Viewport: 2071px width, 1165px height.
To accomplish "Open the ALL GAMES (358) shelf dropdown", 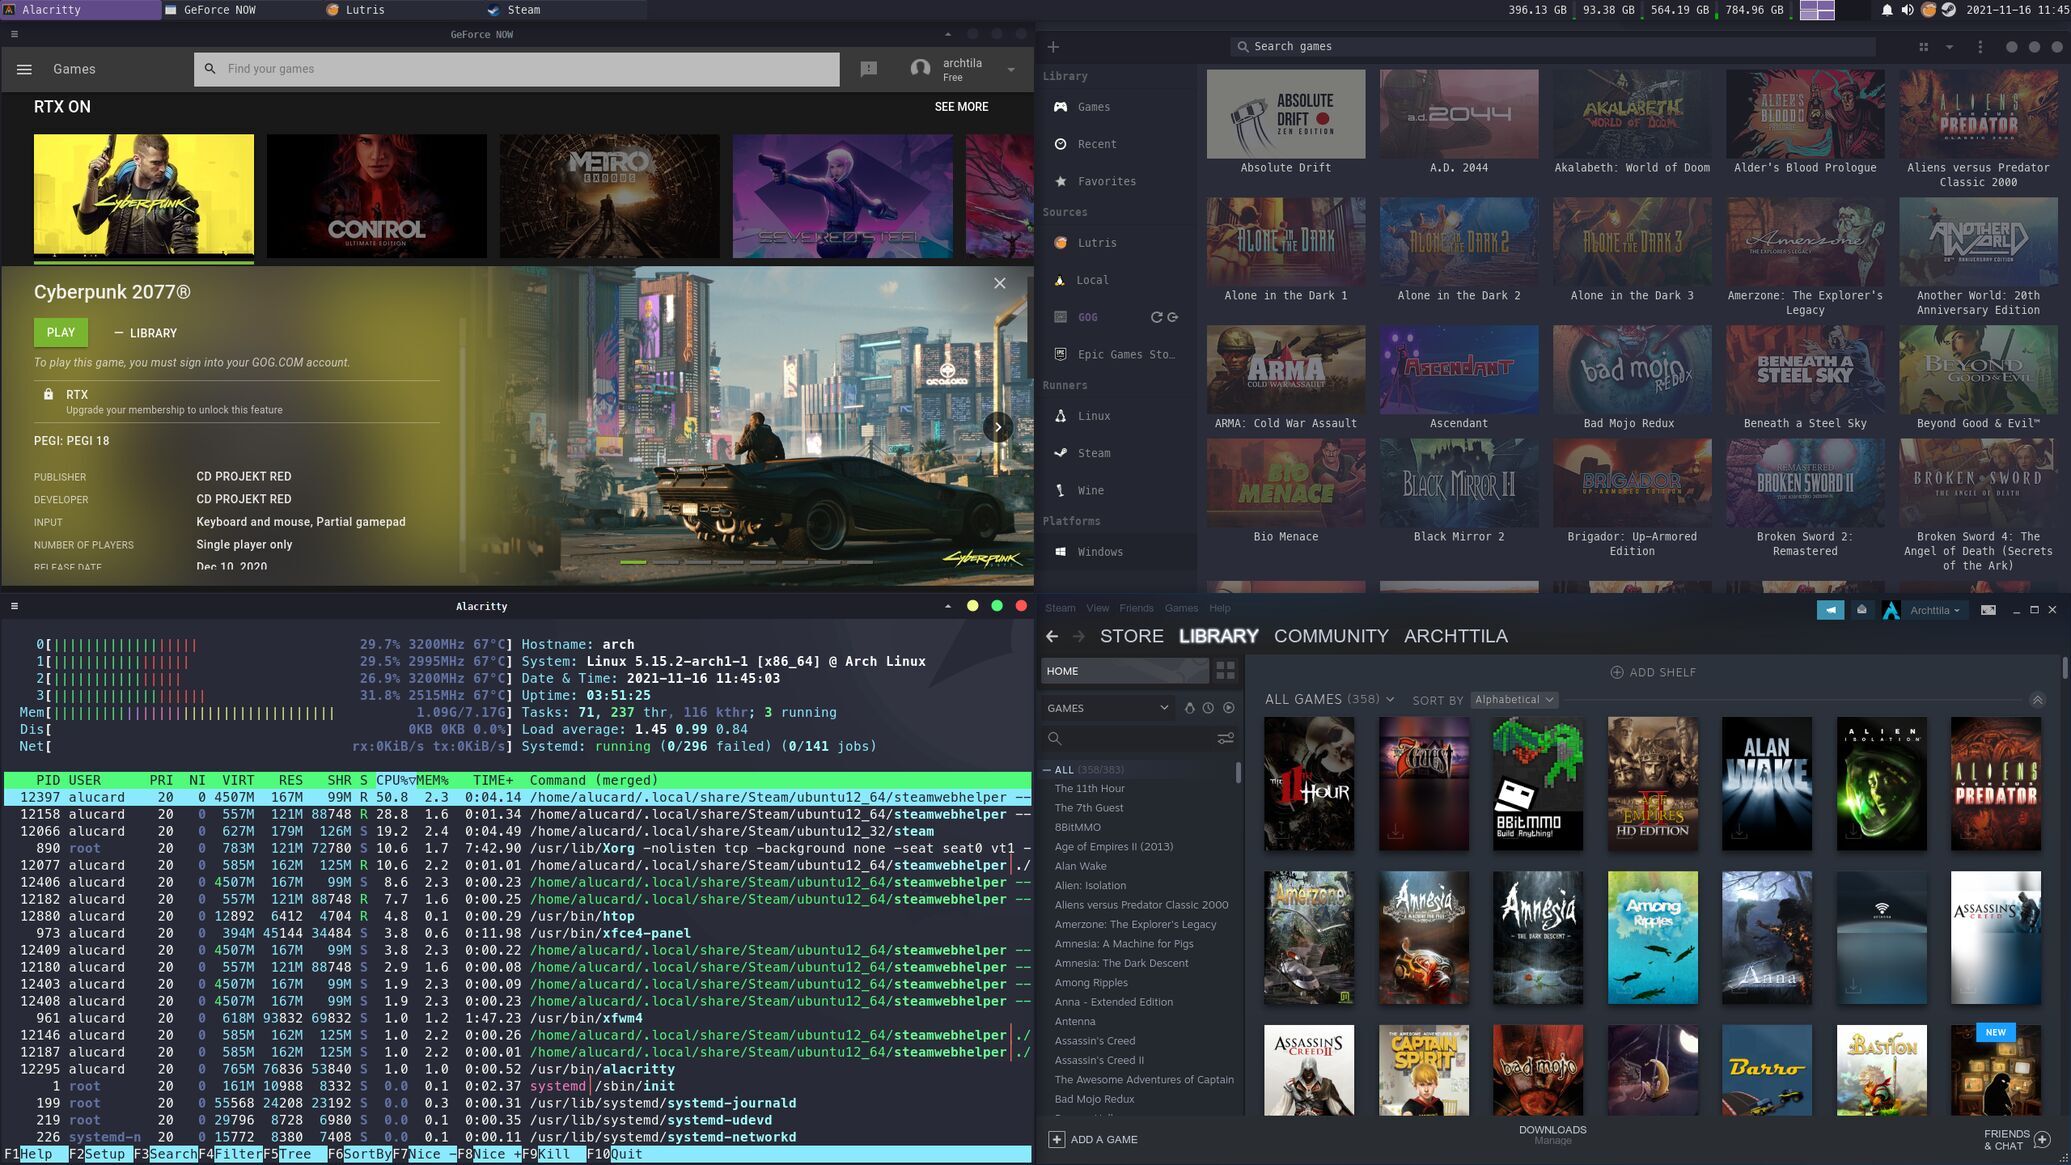I will [x=1390, y=700].
